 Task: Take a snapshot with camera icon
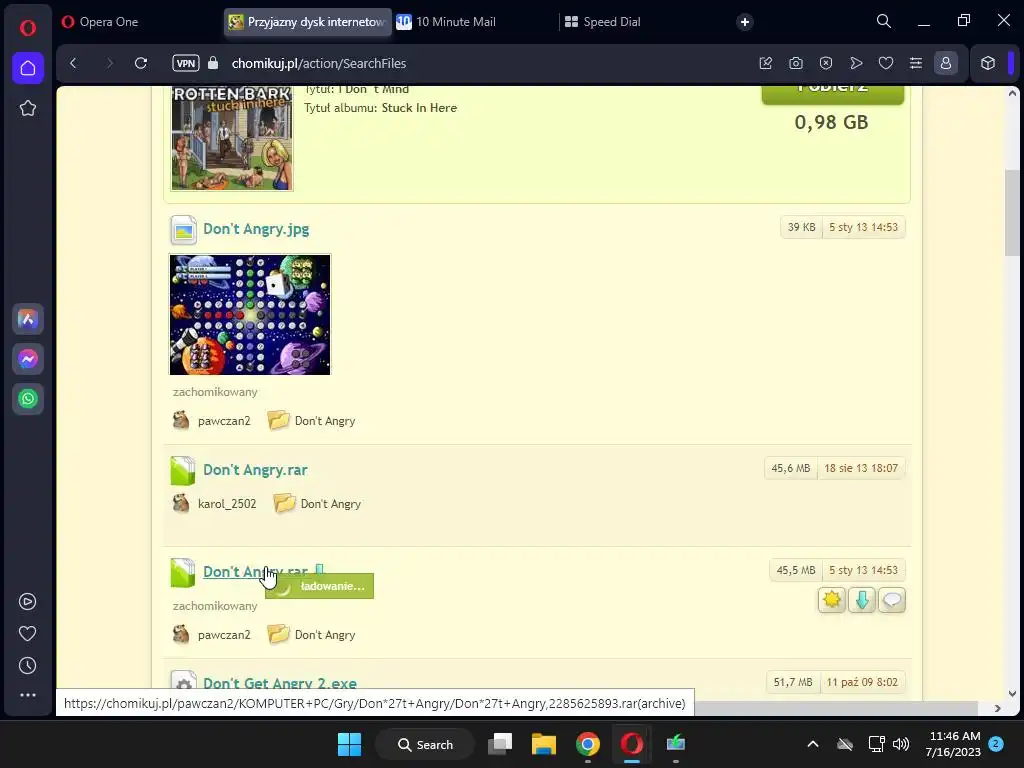coord(795,63)
